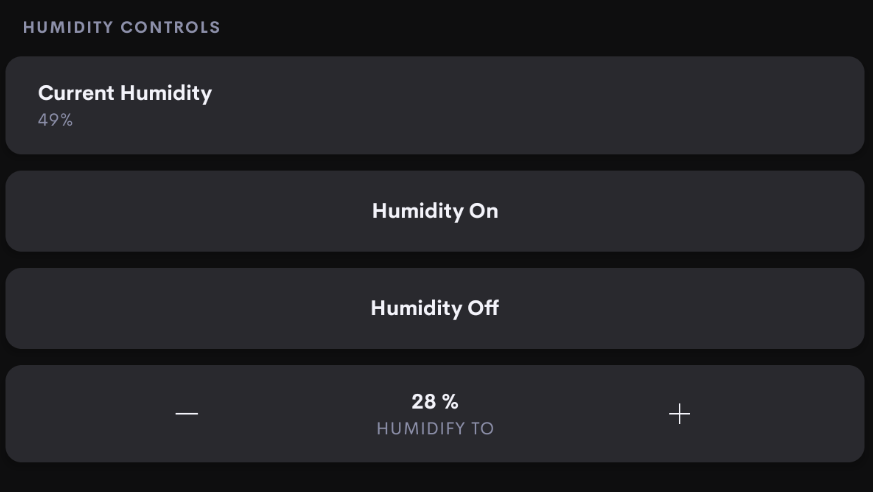
Task: Activate the Humidity Off card
Action: pyautogui.click(x=435, y=308)
